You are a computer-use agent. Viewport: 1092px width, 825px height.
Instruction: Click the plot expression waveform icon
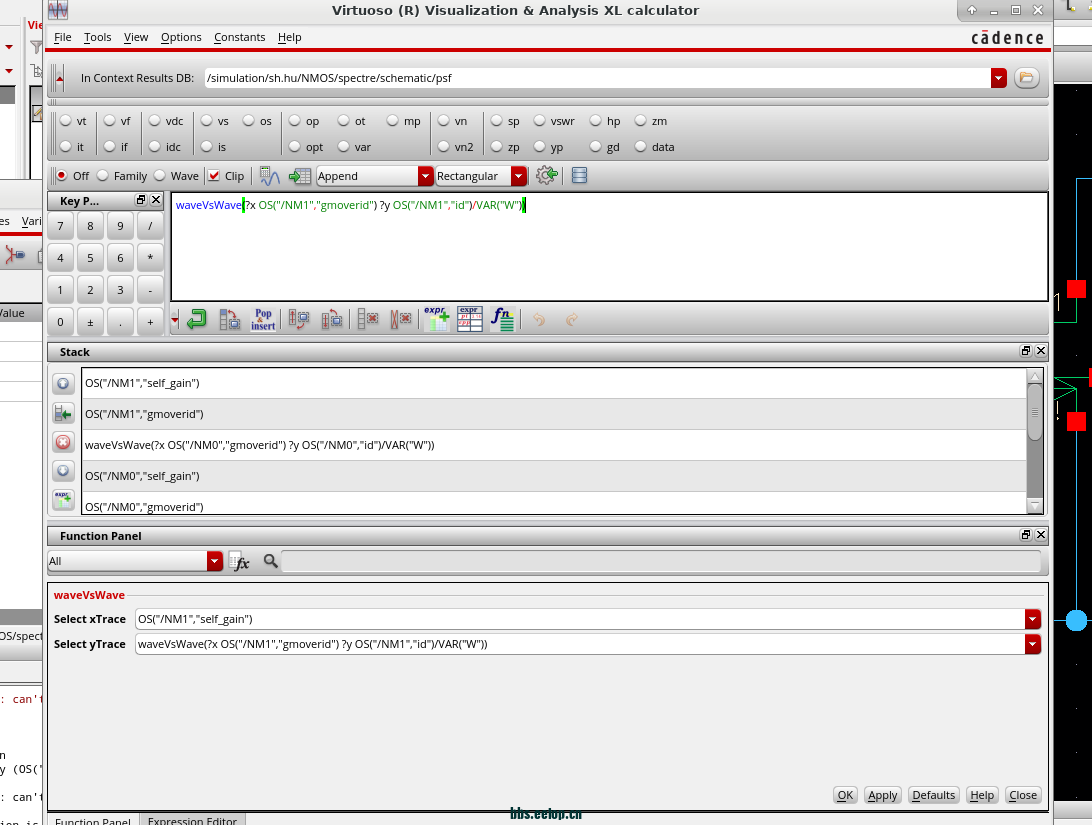click(x=270, y=176)
